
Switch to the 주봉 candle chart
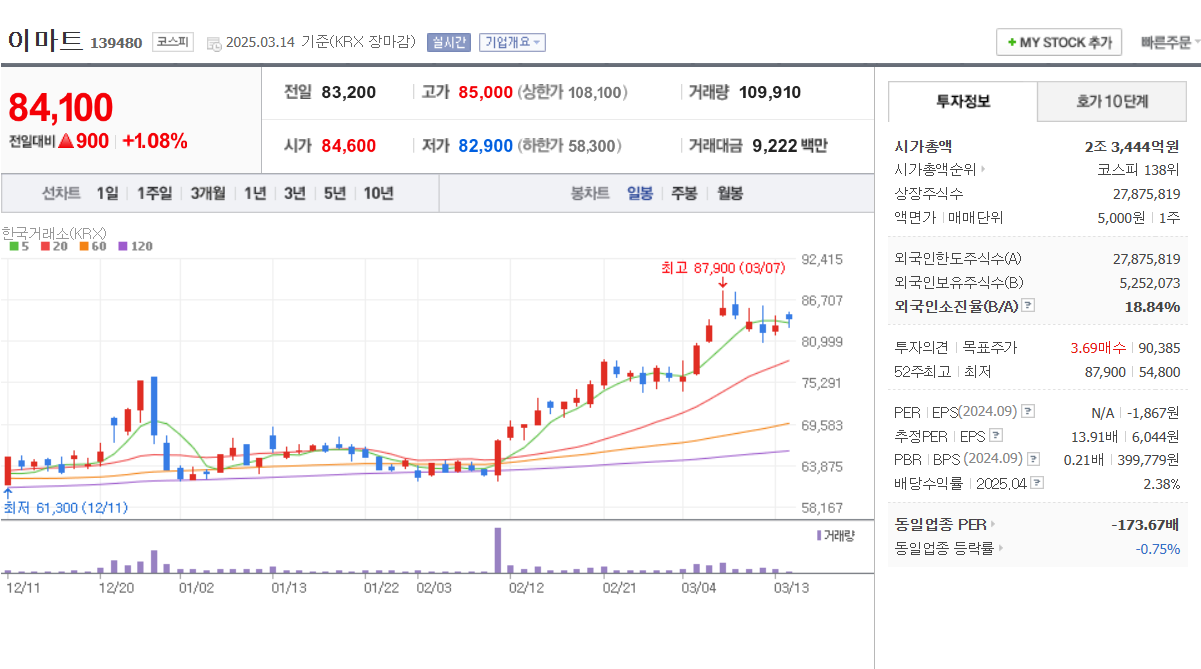point(684,193)
